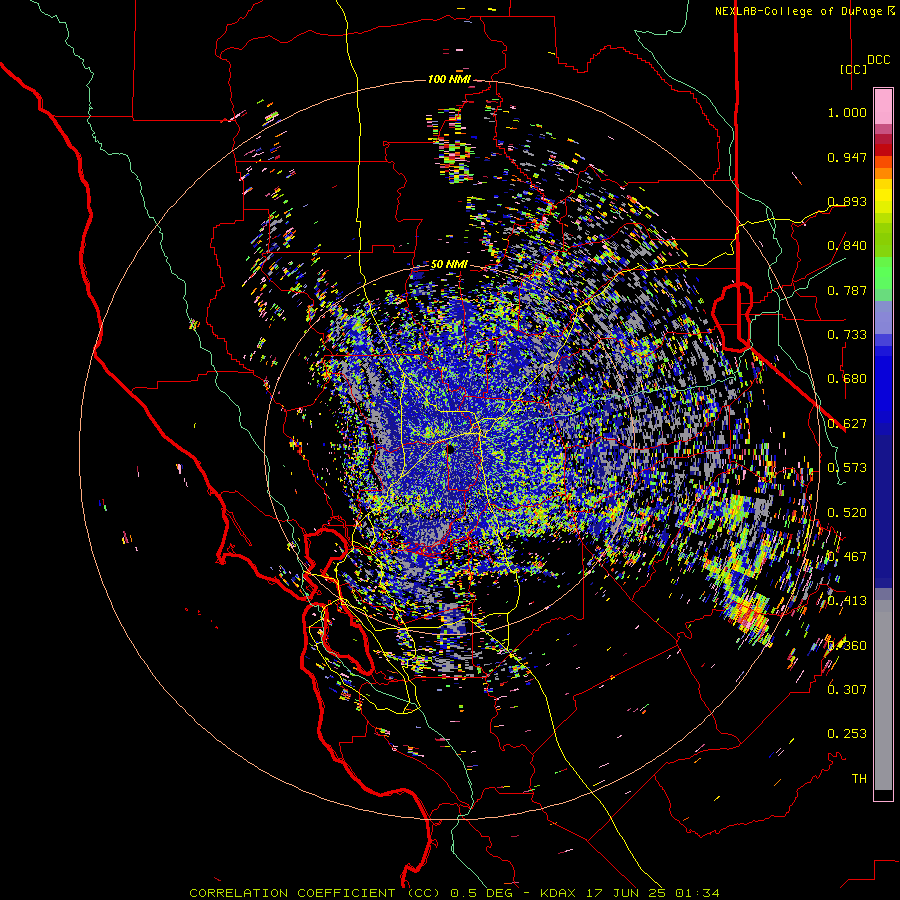This screenshot has width=900, height=900.
Task: Click the 0.840 value on the scale
Action: [x=847, y=246]
